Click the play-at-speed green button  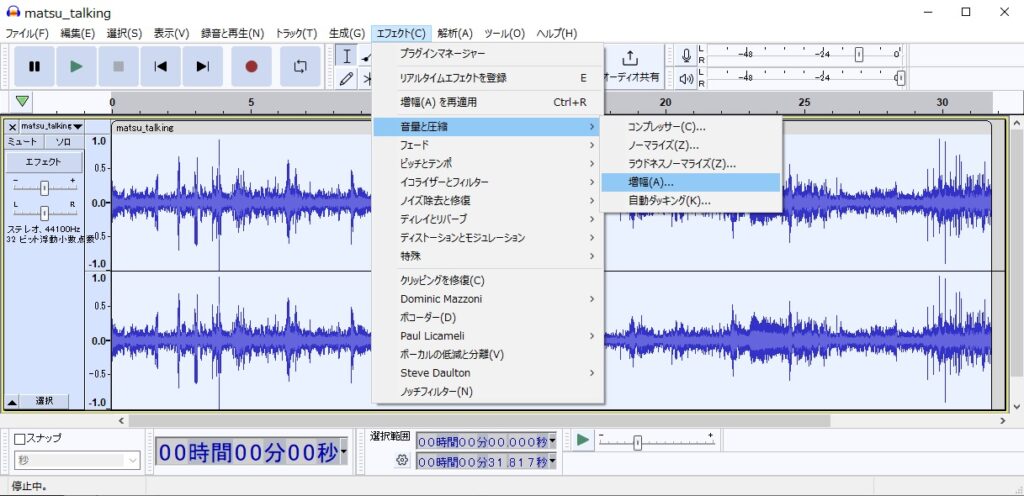tap(583, 441)
